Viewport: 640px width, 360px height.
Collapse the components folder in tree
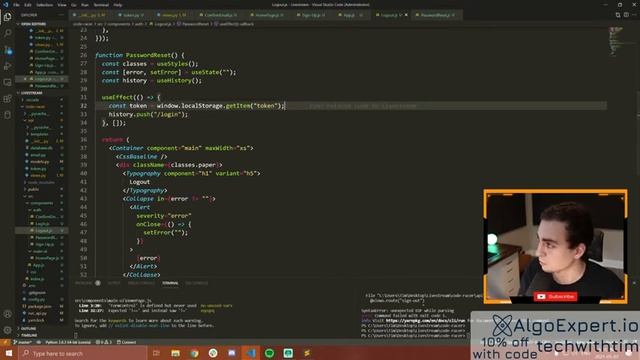(x=41, y=203)
